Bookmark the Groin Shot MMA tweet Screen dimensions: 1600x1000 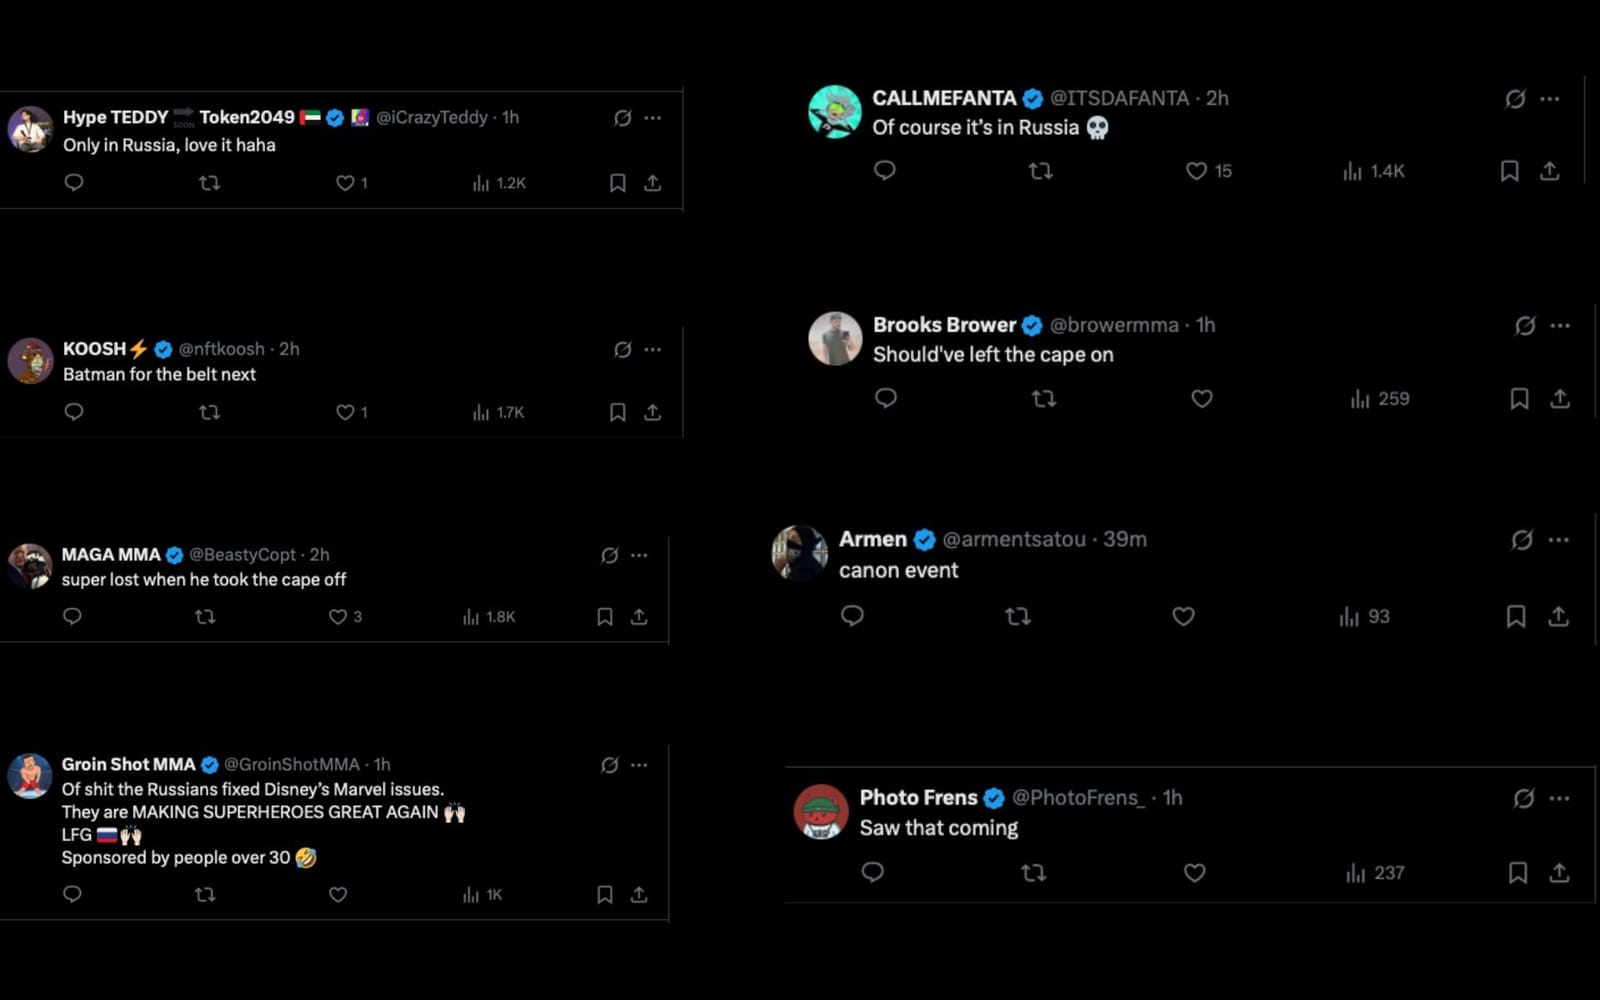click(x=605, y=895)
